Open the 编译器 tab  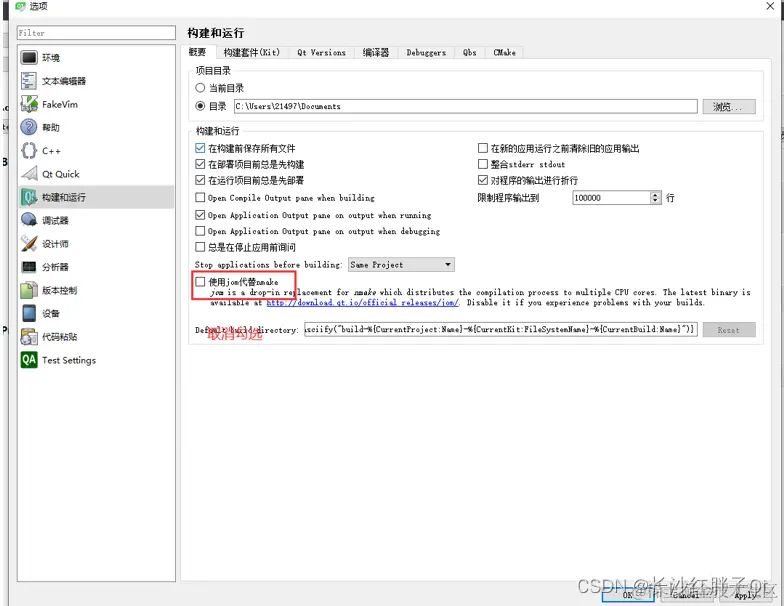[x=376, y=52]
